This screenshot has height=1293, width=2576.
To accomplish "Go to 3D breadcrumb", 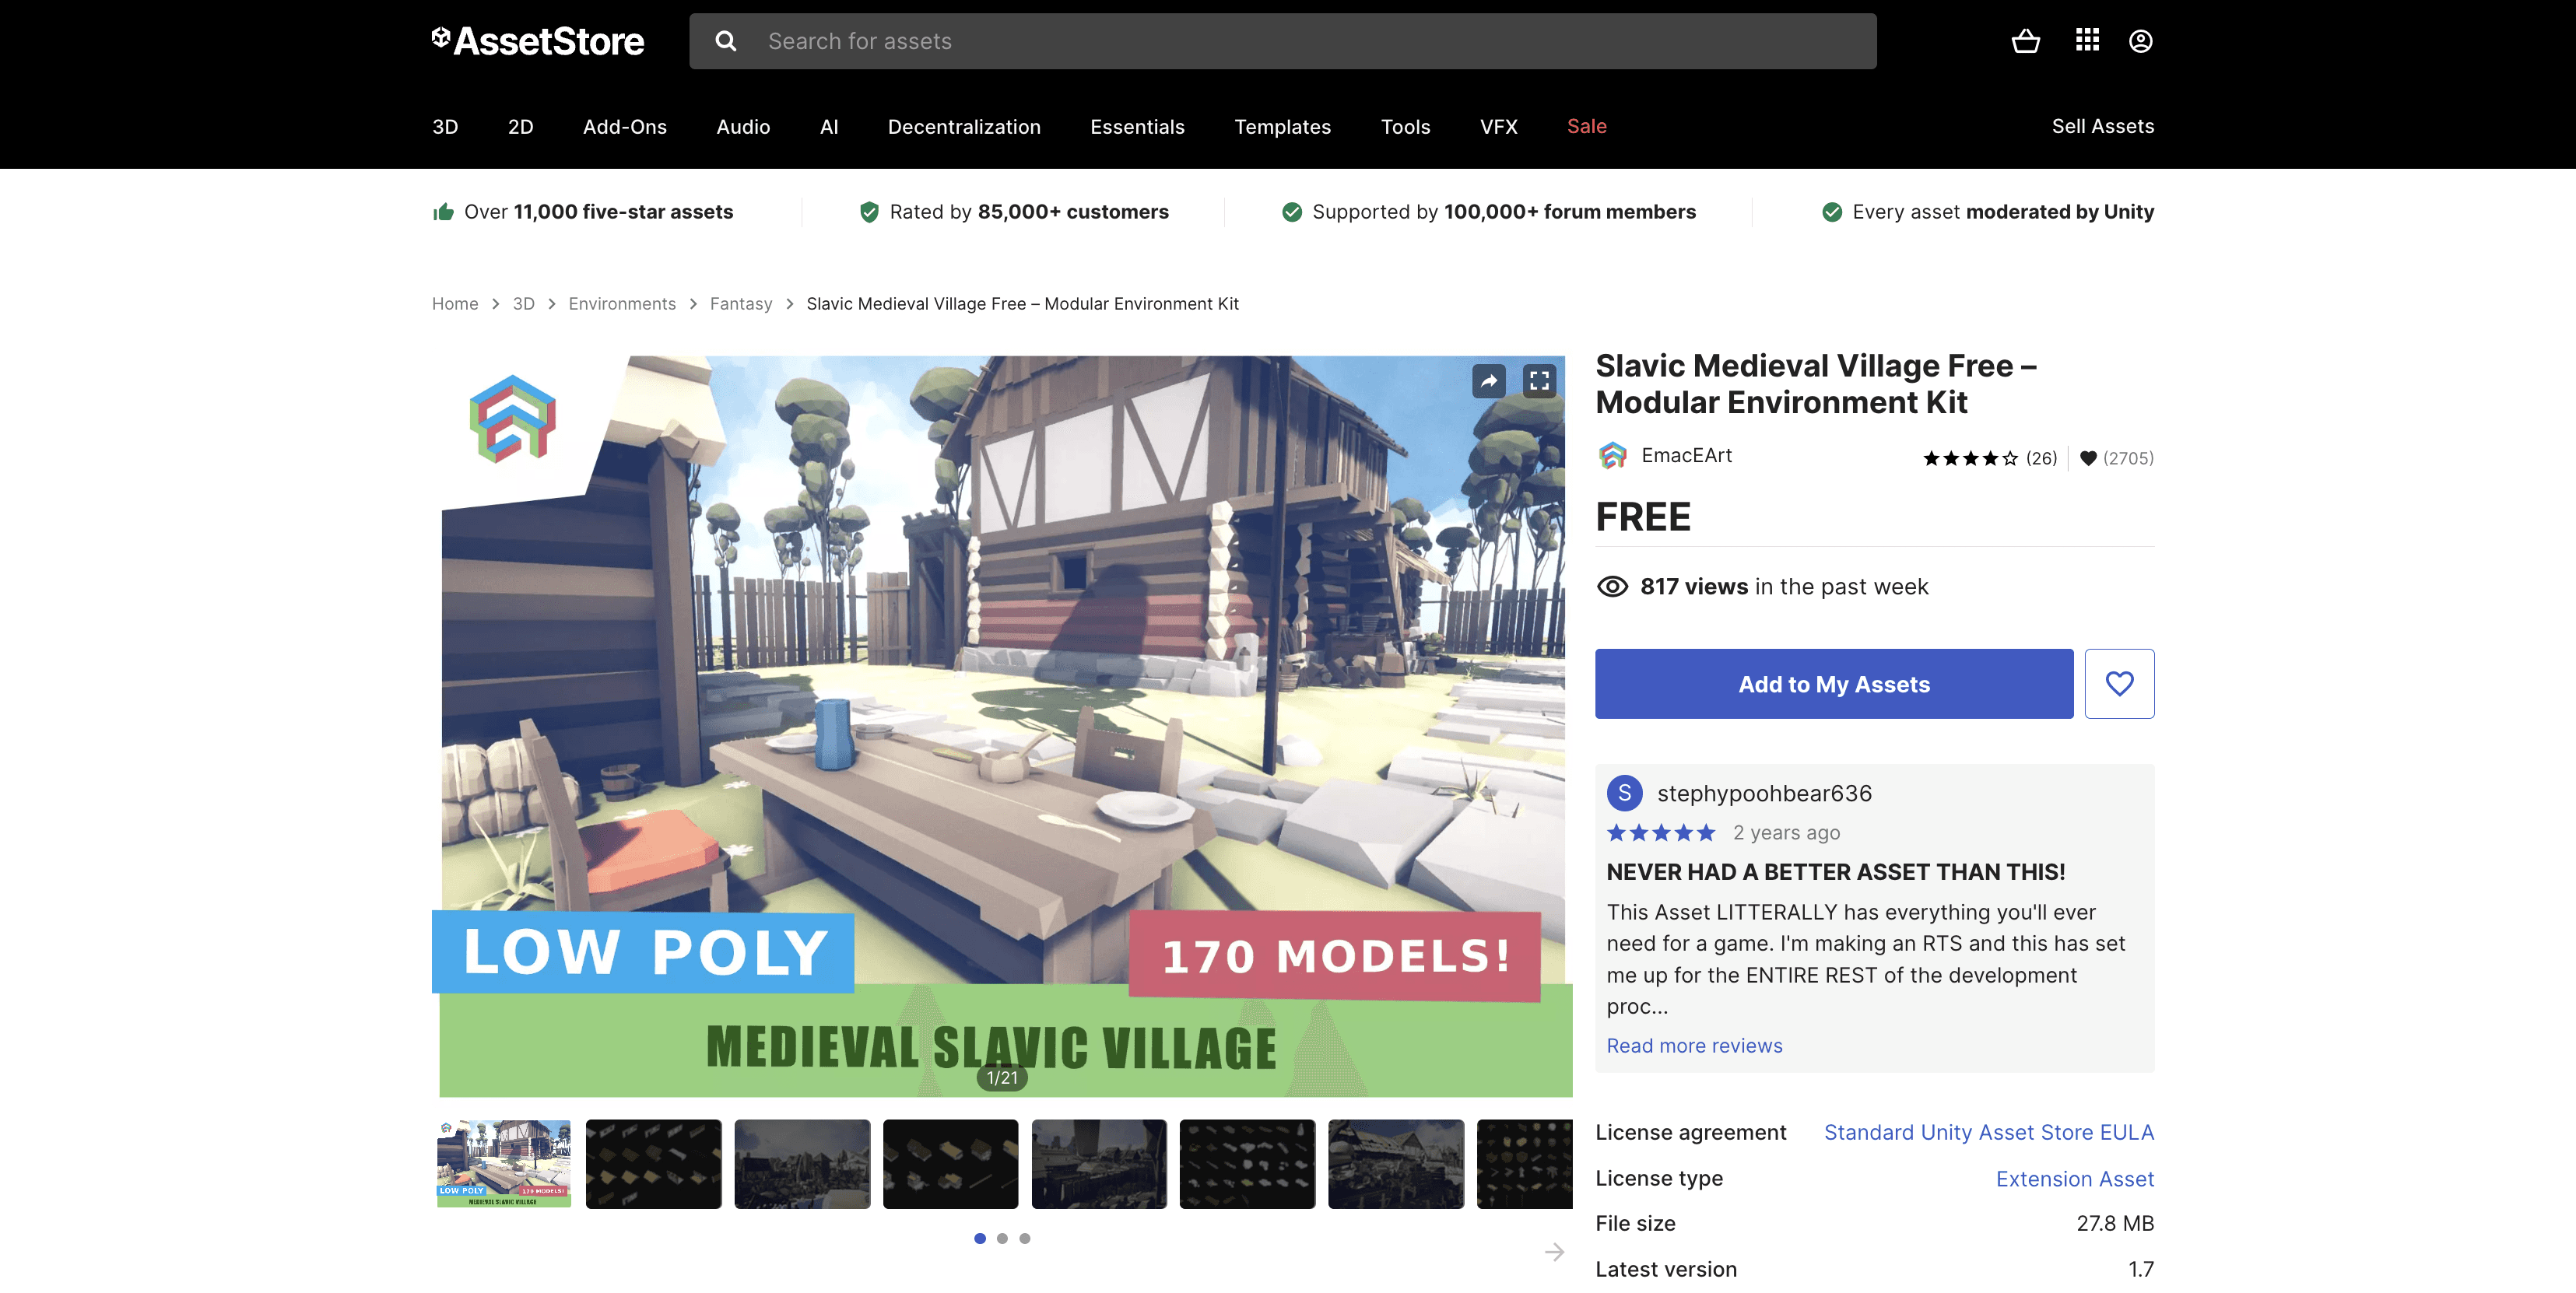I will coord(523,304).
